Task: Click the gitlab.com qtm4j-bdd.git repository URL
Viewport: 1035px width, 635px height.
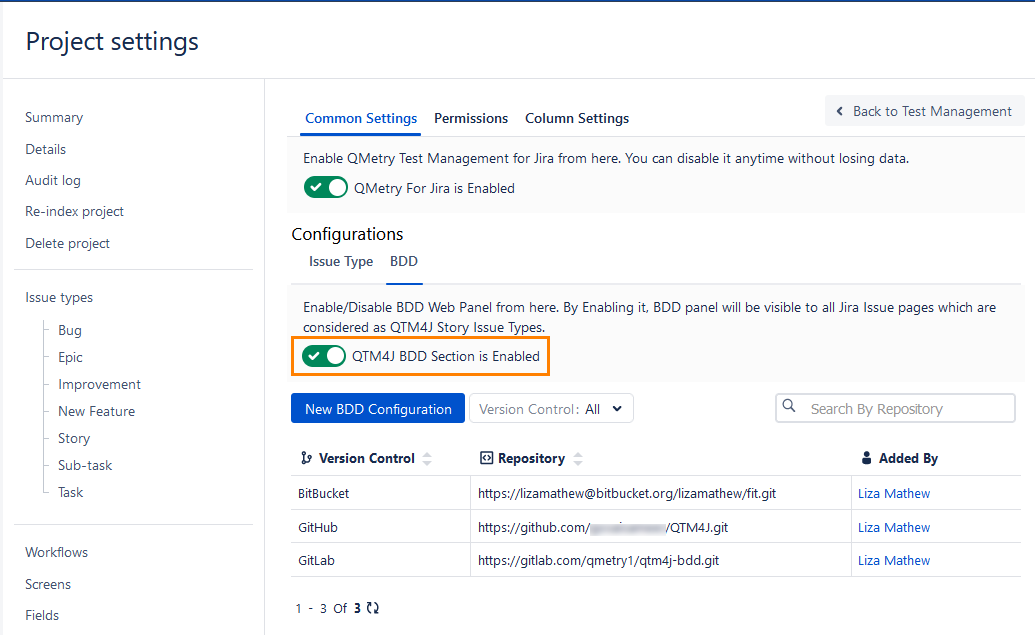Action: pyautogui.click(x=599, y=560)
